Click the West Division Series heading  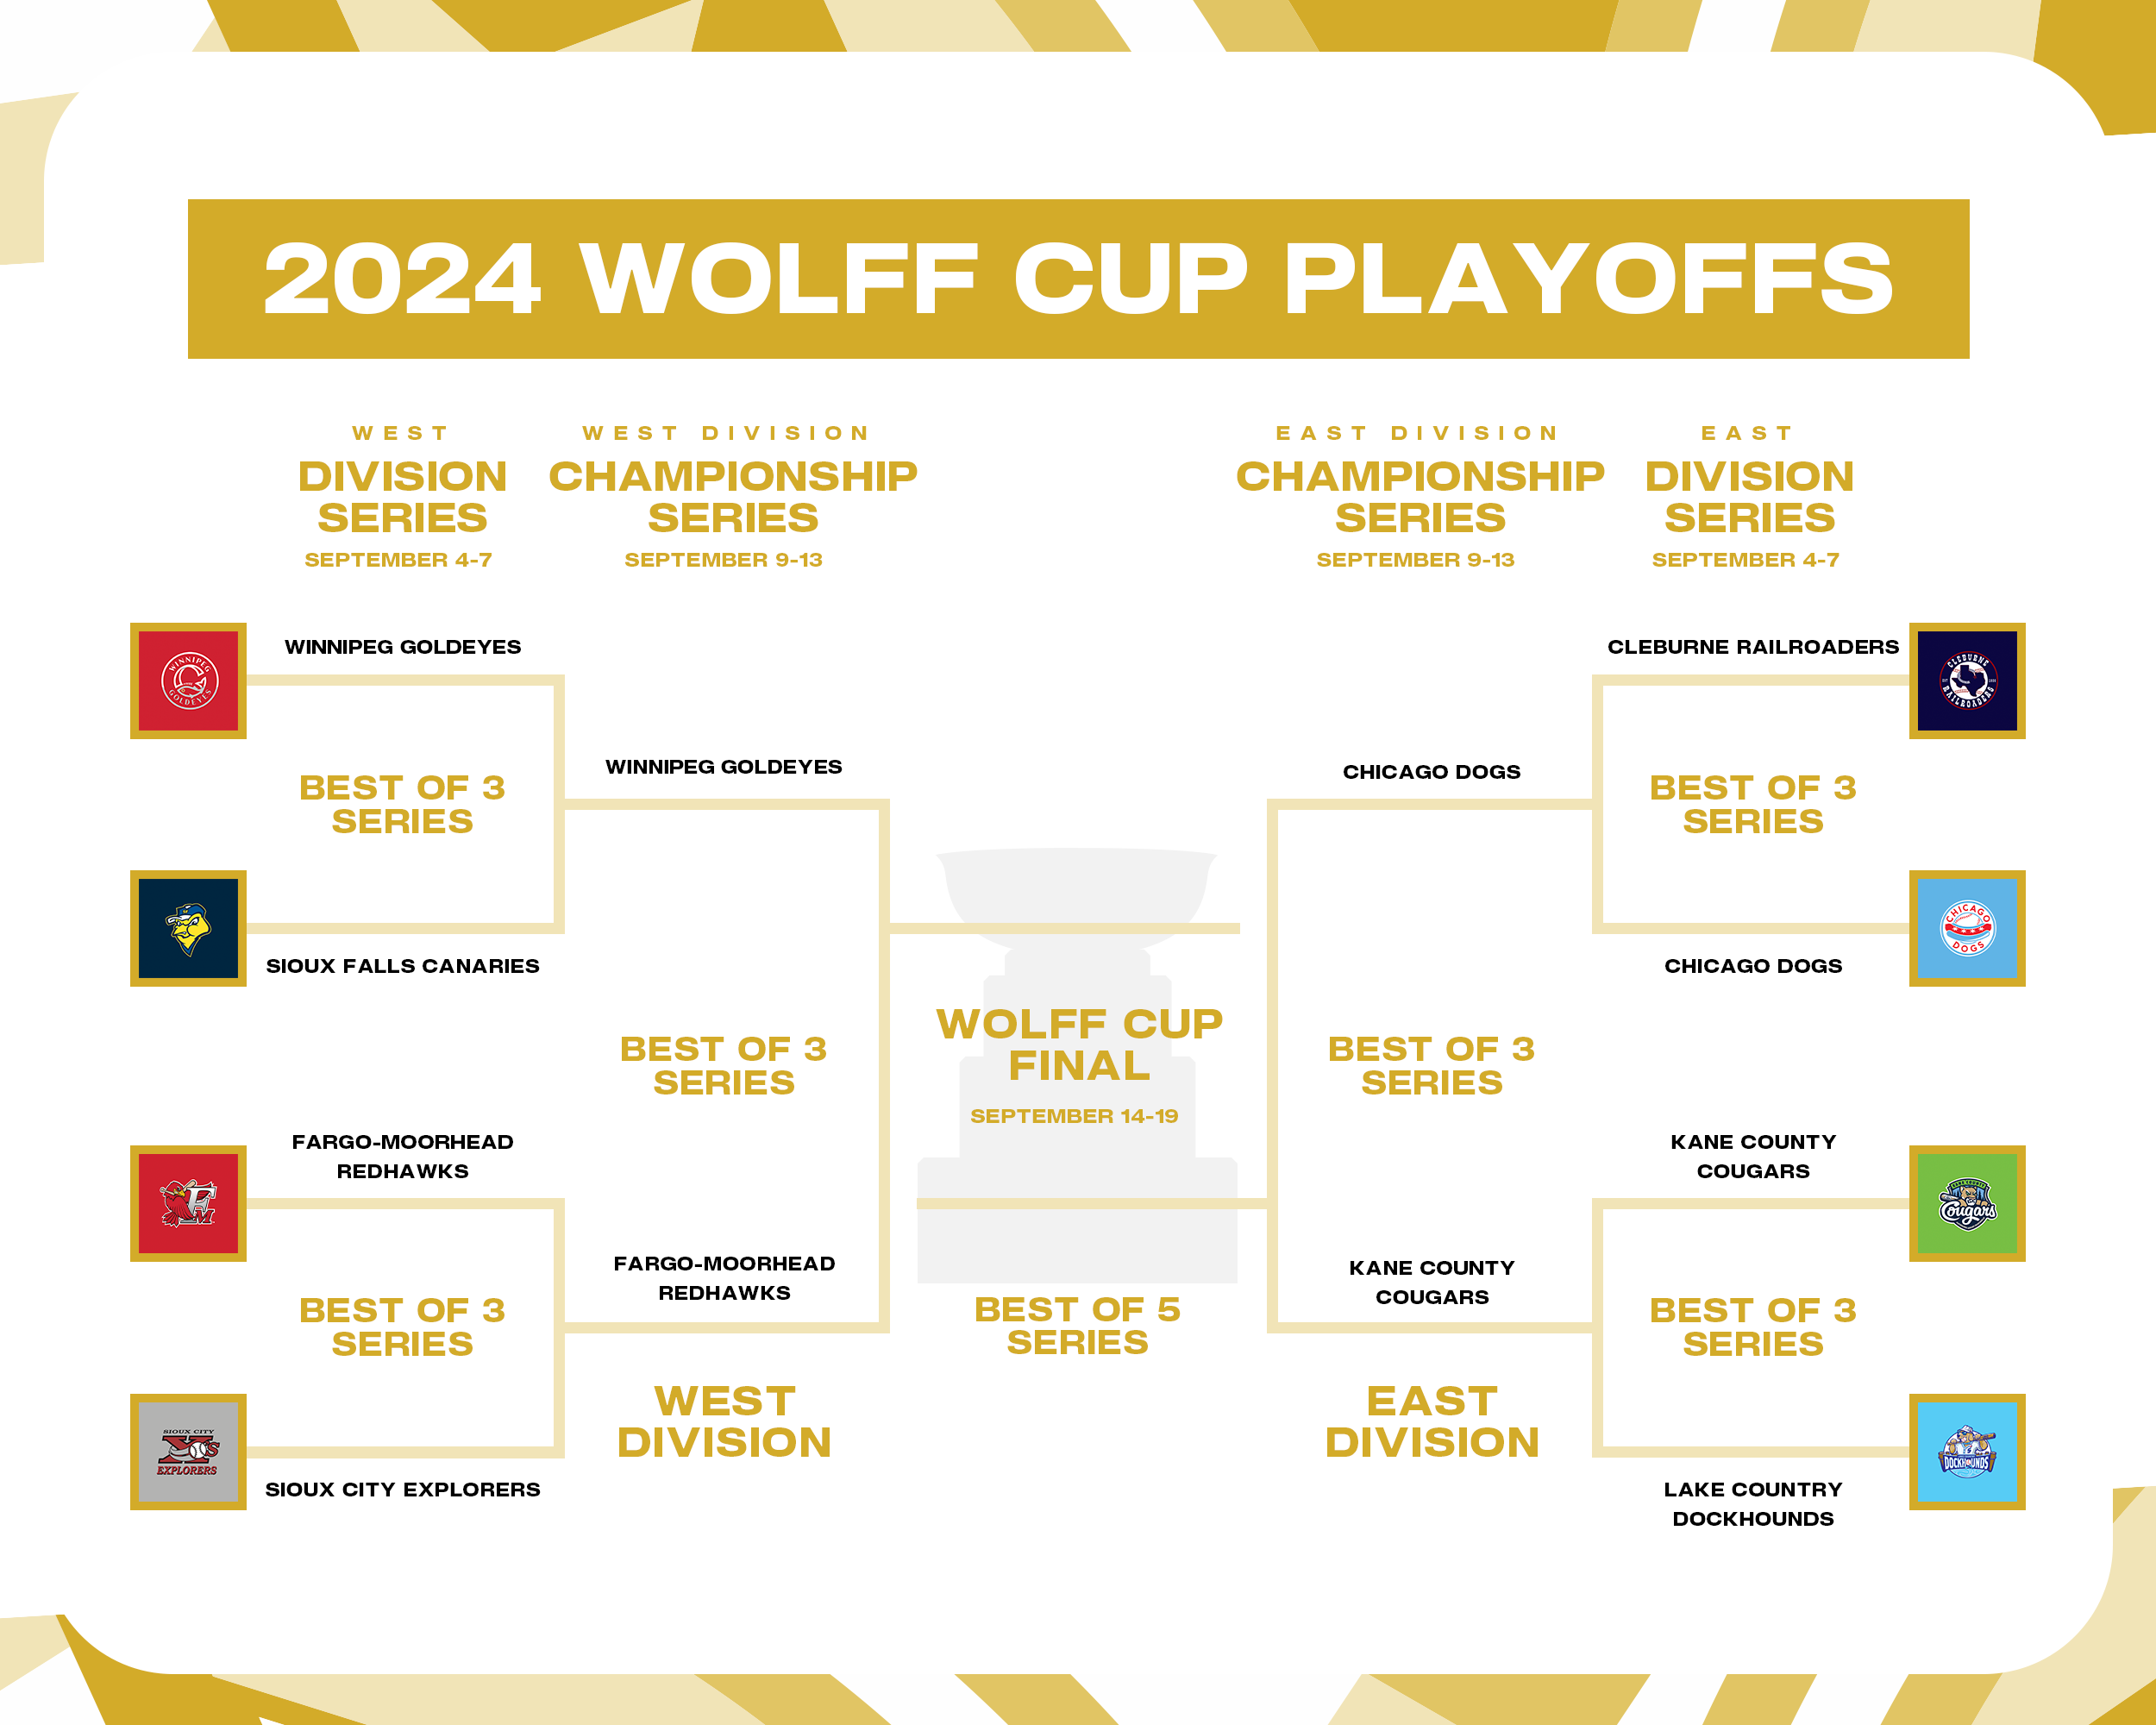point(402,497)
